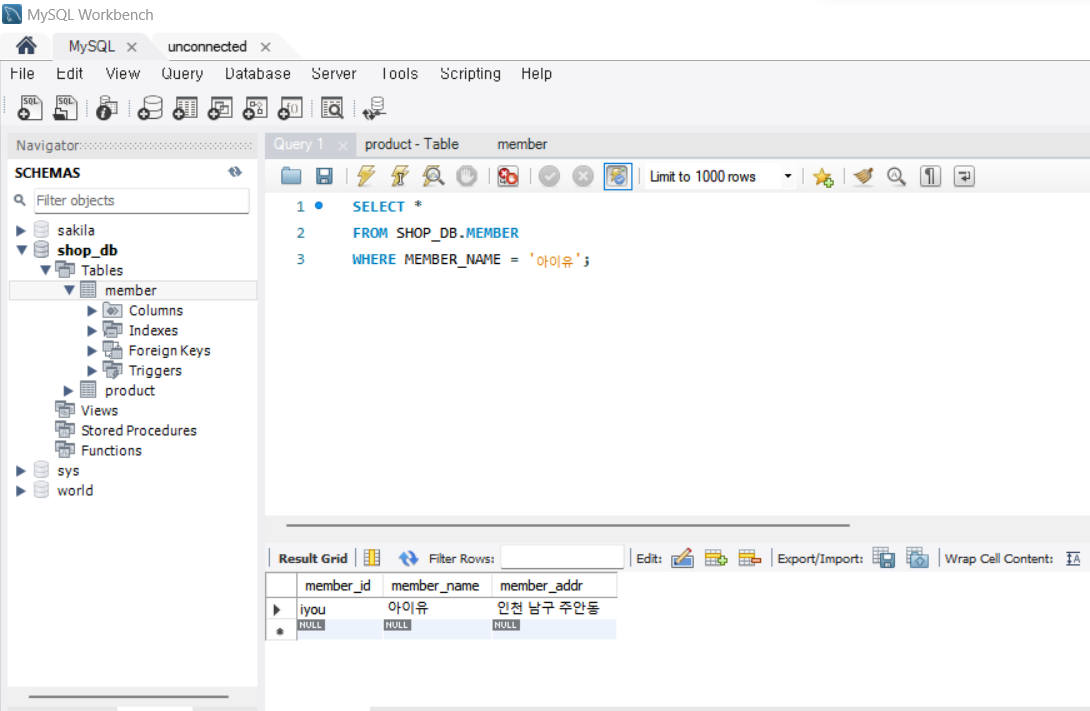Click the Filter Rows input box
1090x711 pixels.
click(562, 558)
